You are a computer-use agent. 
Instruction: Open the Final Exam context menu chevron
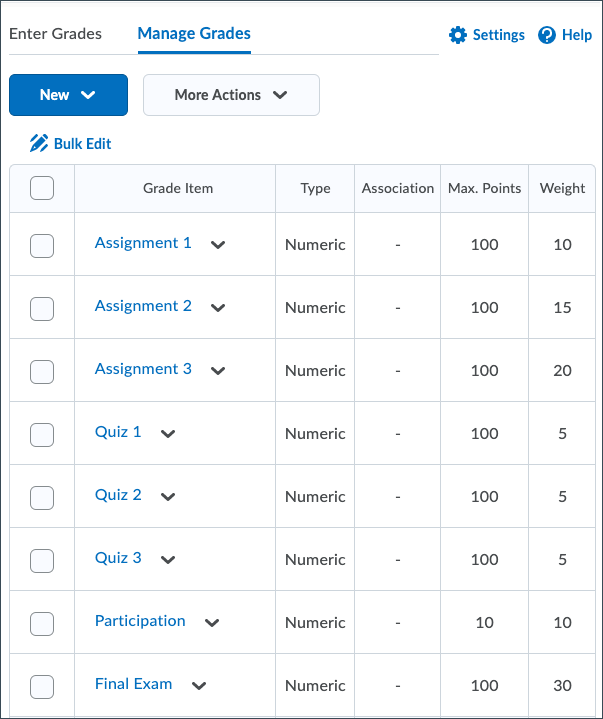pyautogui.click(x=199, y=686)
